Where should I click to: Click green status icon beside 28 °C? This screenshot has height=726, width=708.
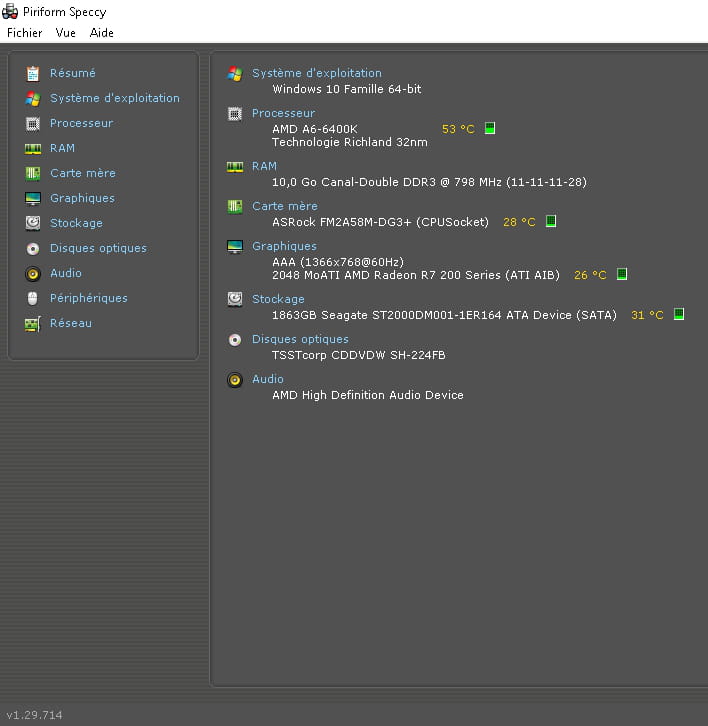point(551,221)
